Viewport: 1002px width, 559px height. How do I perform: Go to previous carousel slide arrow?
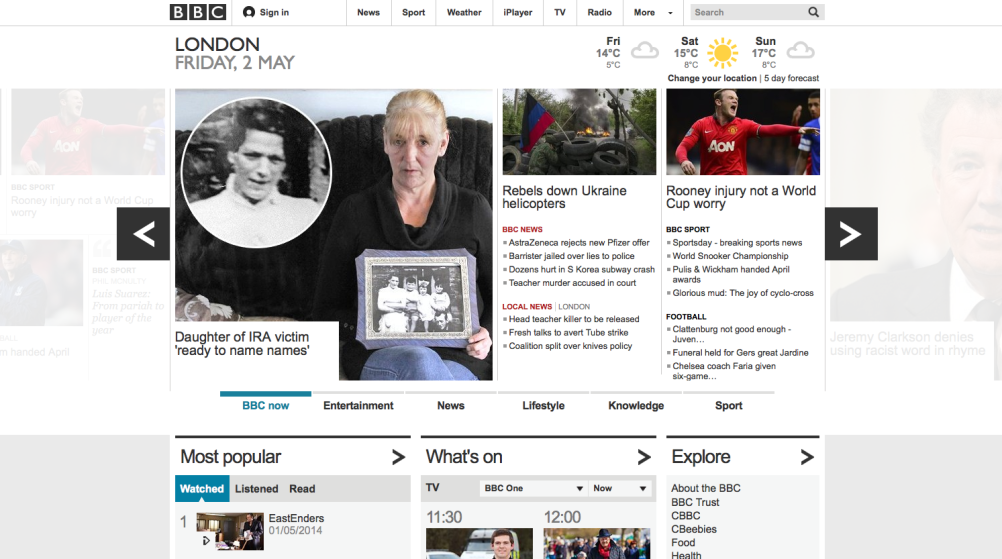143,234
